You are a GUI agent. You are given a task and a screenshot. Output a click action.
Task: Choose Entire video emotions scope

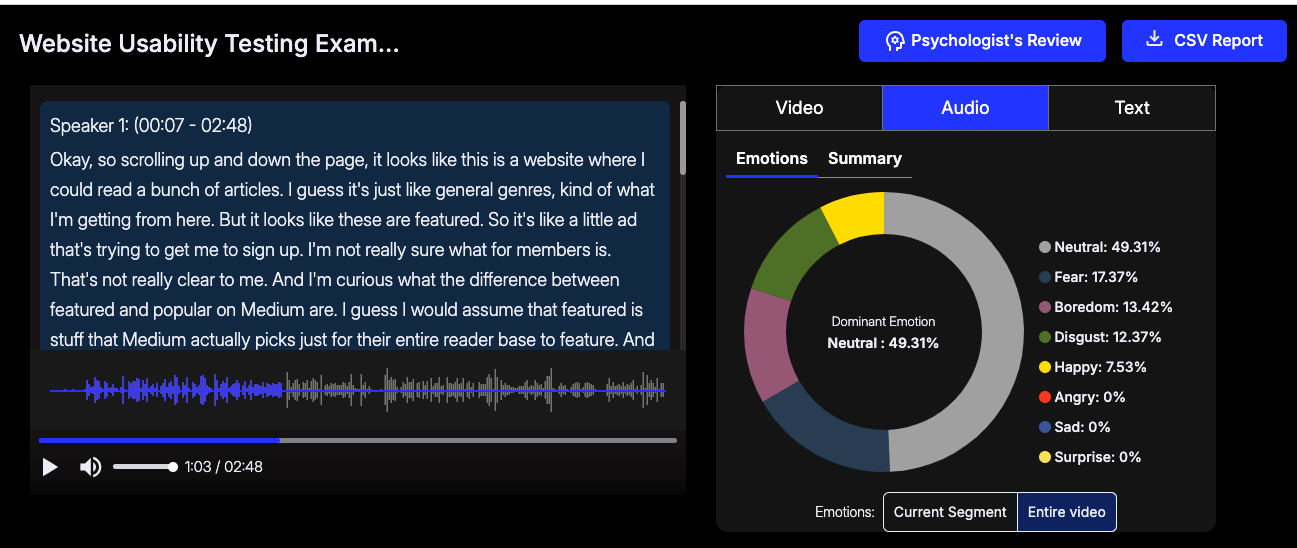1067,512
